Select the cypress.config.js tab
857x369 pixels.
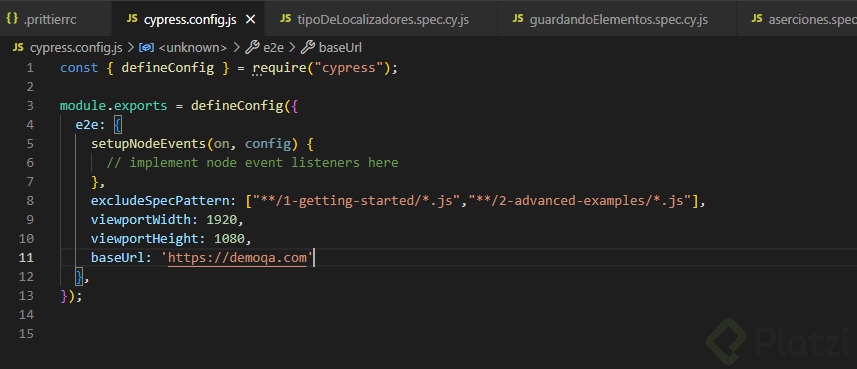point(187,19)
